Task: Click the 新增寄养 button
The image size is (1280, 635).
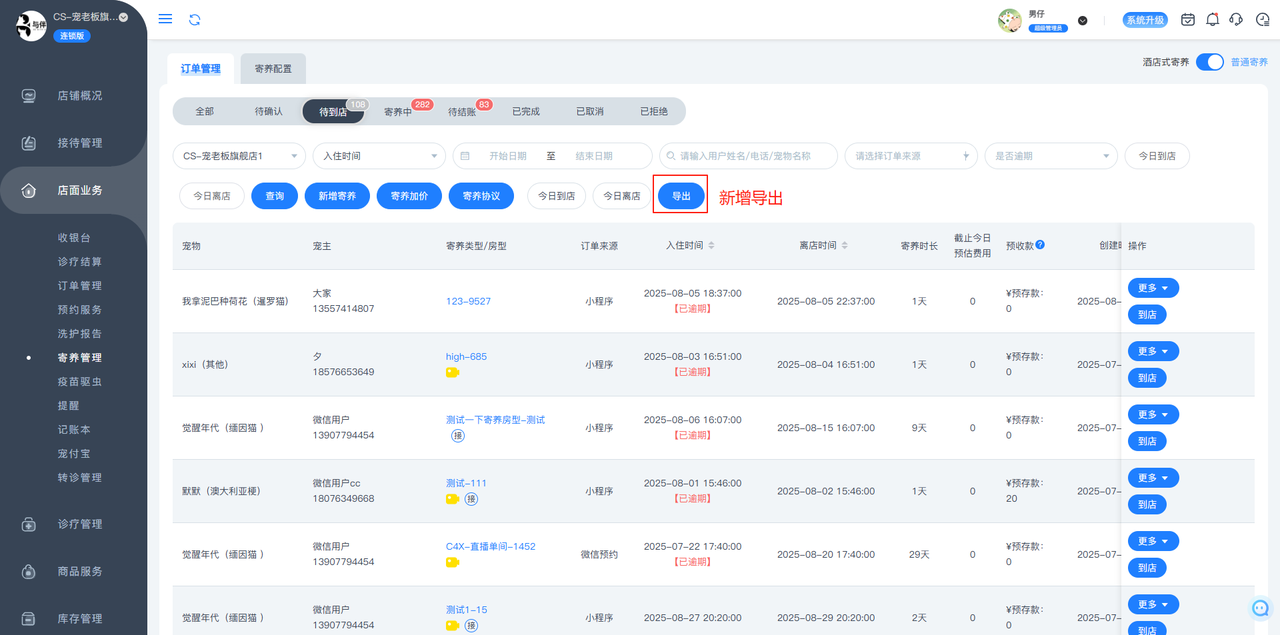Action: tap(337, 196)
